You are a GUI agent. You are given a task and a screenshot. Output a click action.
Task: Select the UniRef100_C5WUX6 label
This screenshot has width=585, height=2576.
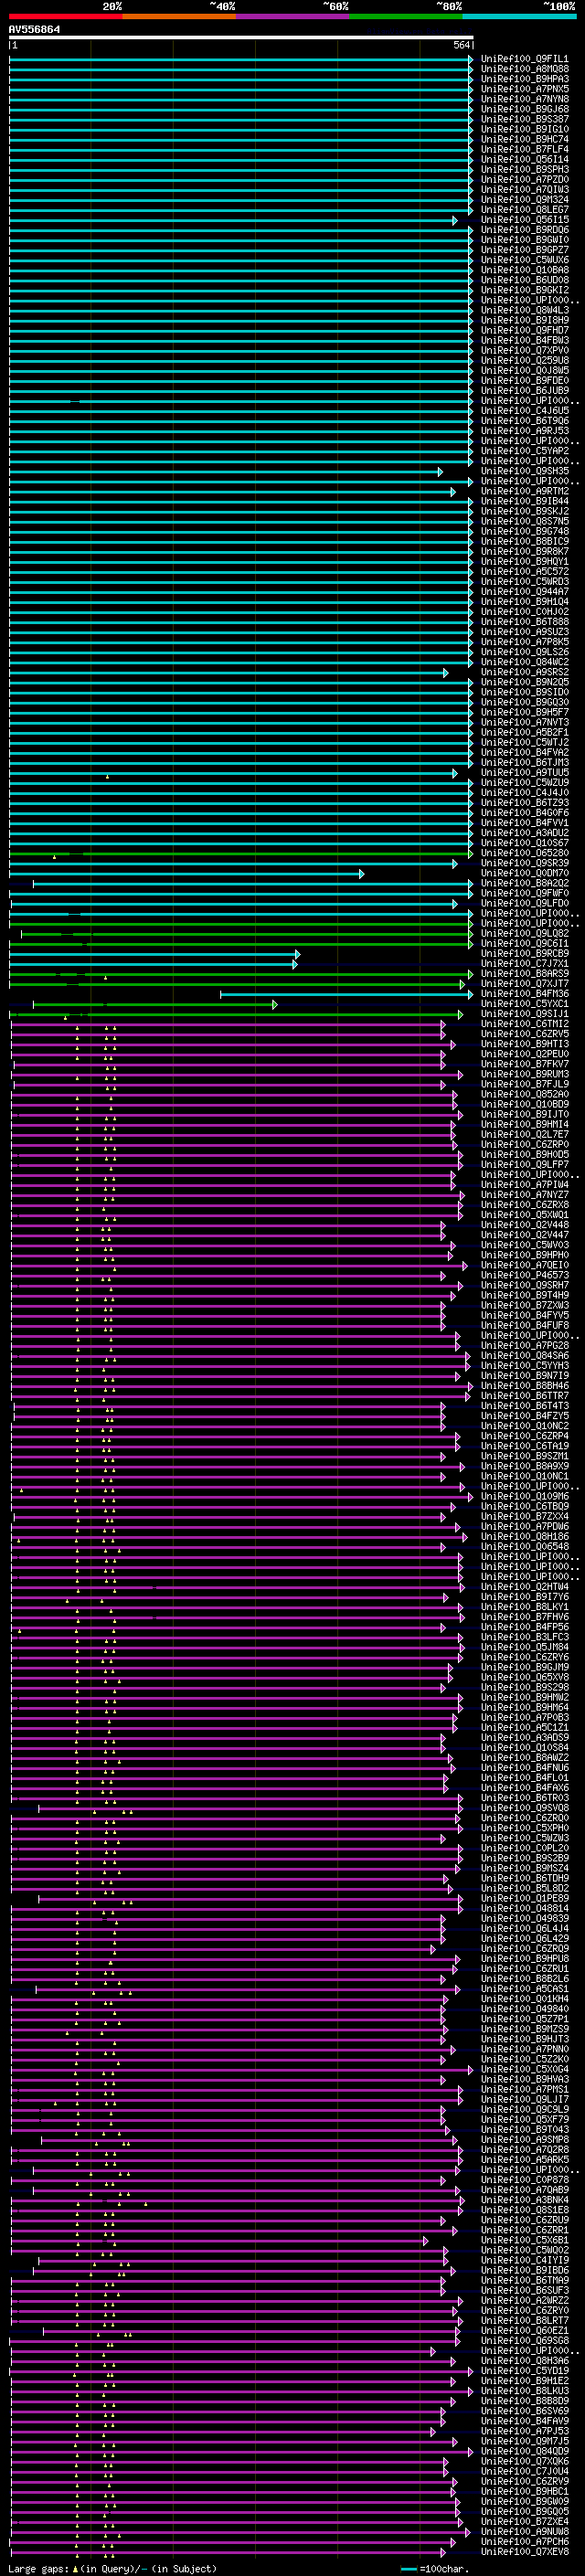525,260
